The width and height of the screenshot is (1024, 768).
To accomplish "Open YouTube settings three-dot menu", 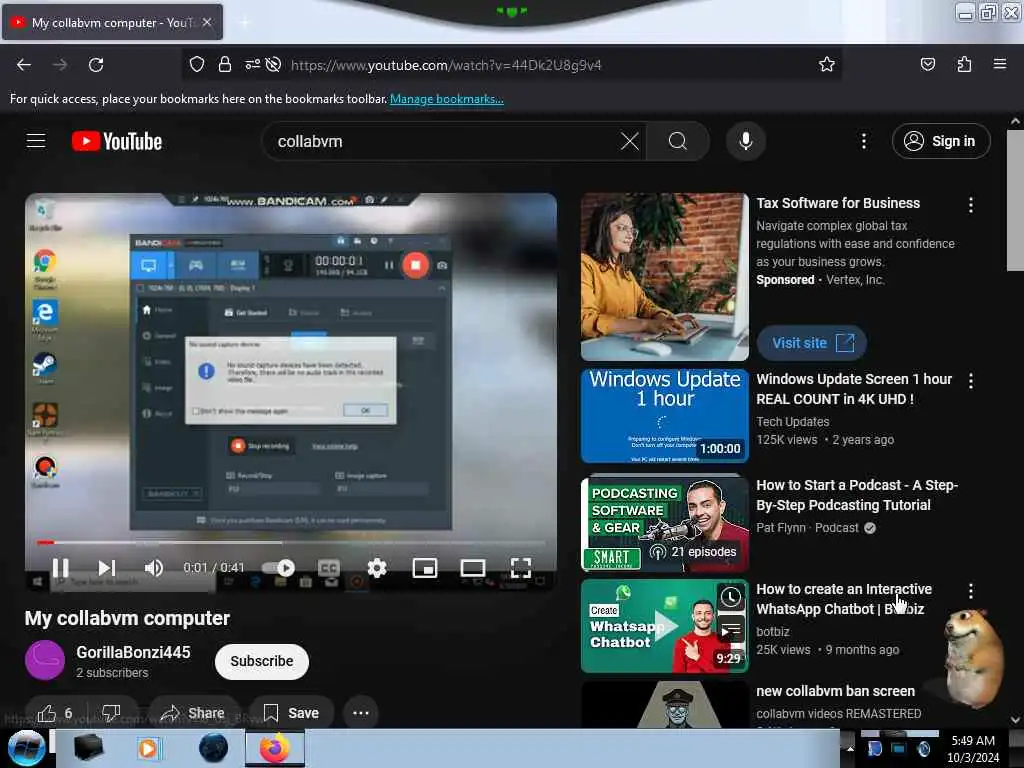I will click(x=864, y=141).
